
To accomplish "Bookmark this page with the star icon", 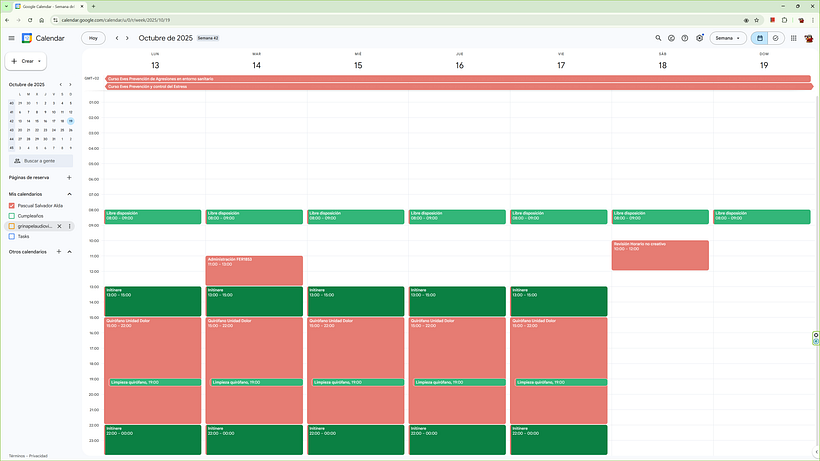I will (759, 20).
